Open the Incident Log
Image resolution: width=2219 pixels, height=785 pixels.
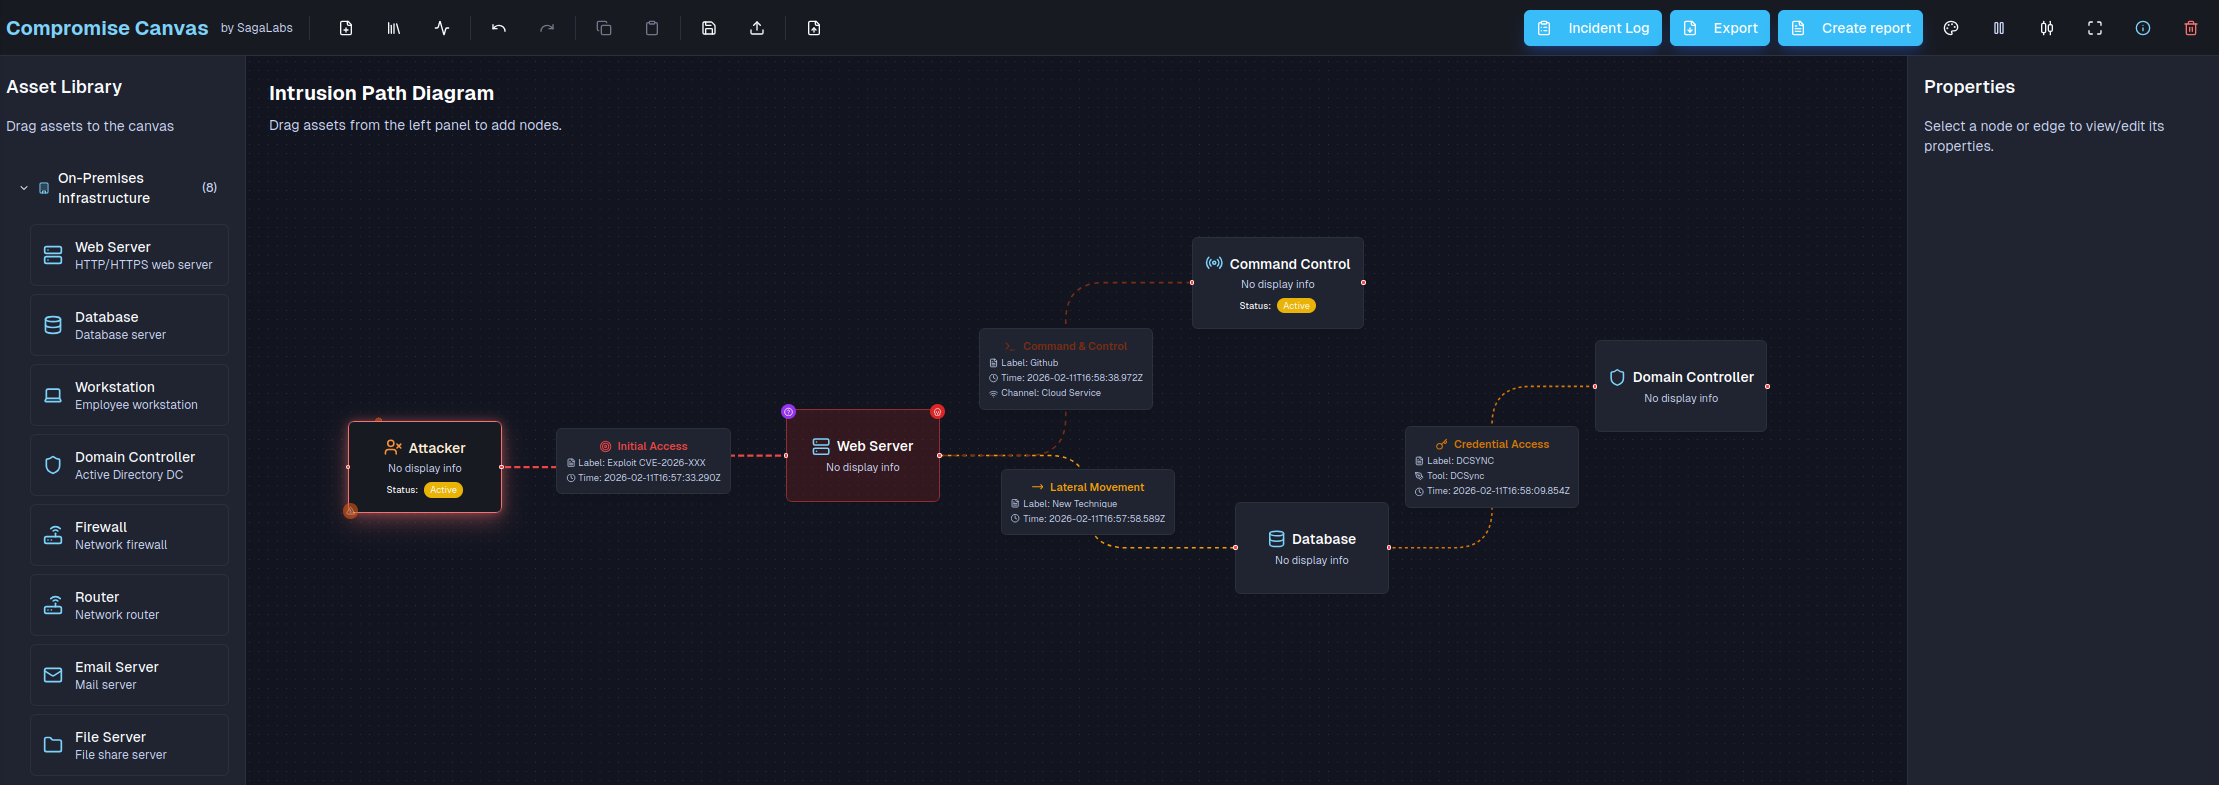coord(1593,28)
